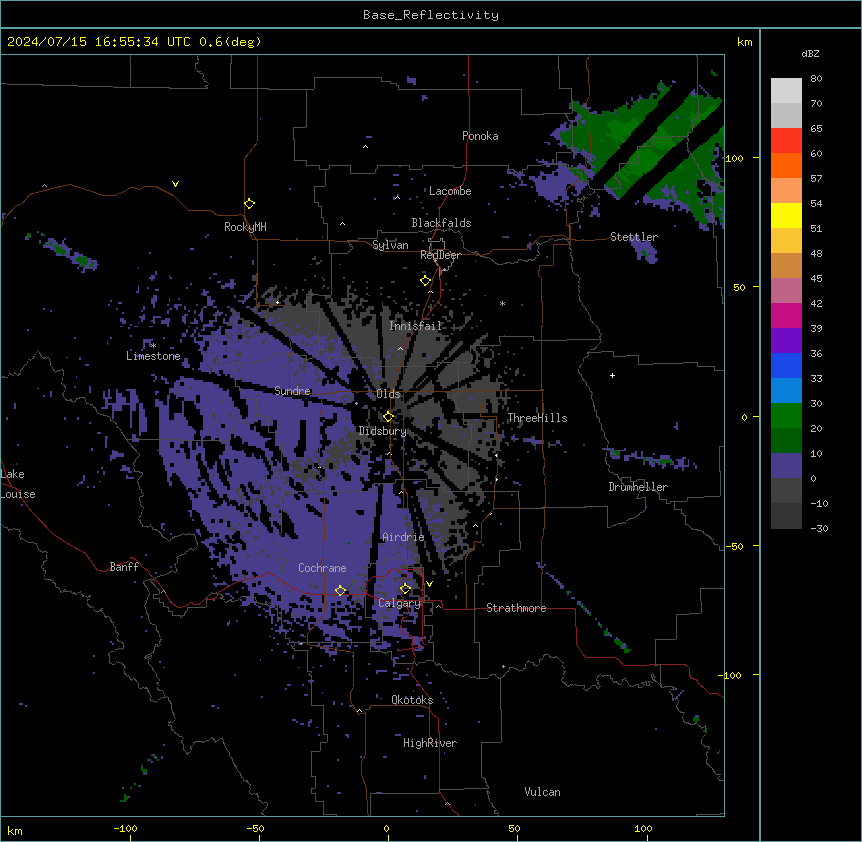862x842 pixels.
Task: Click the -50 tick on right axis
Action: [734, 546]
